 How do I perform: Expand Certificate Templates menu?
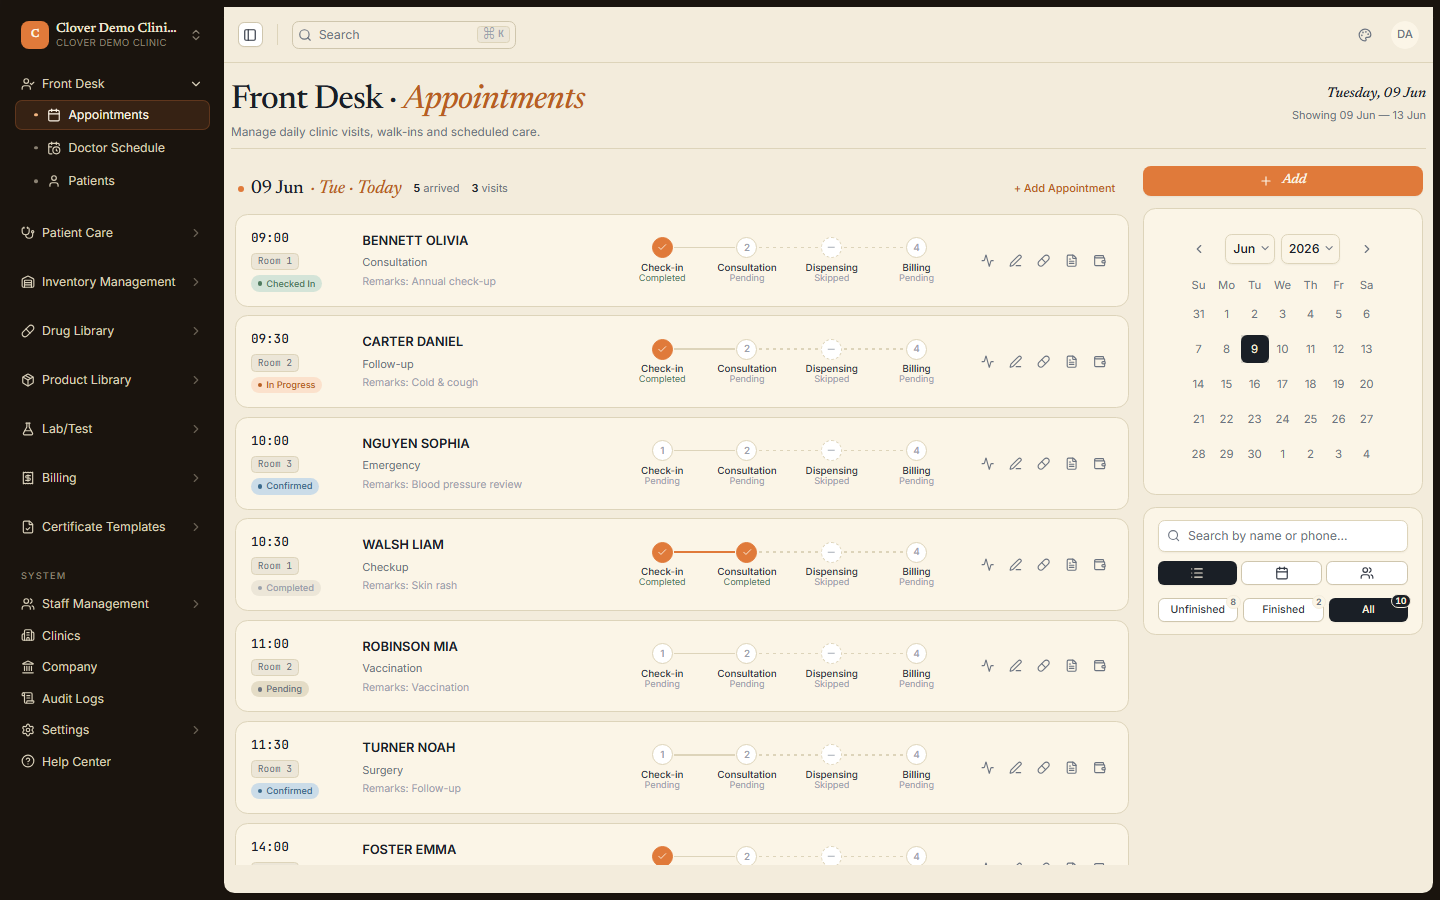112,527
